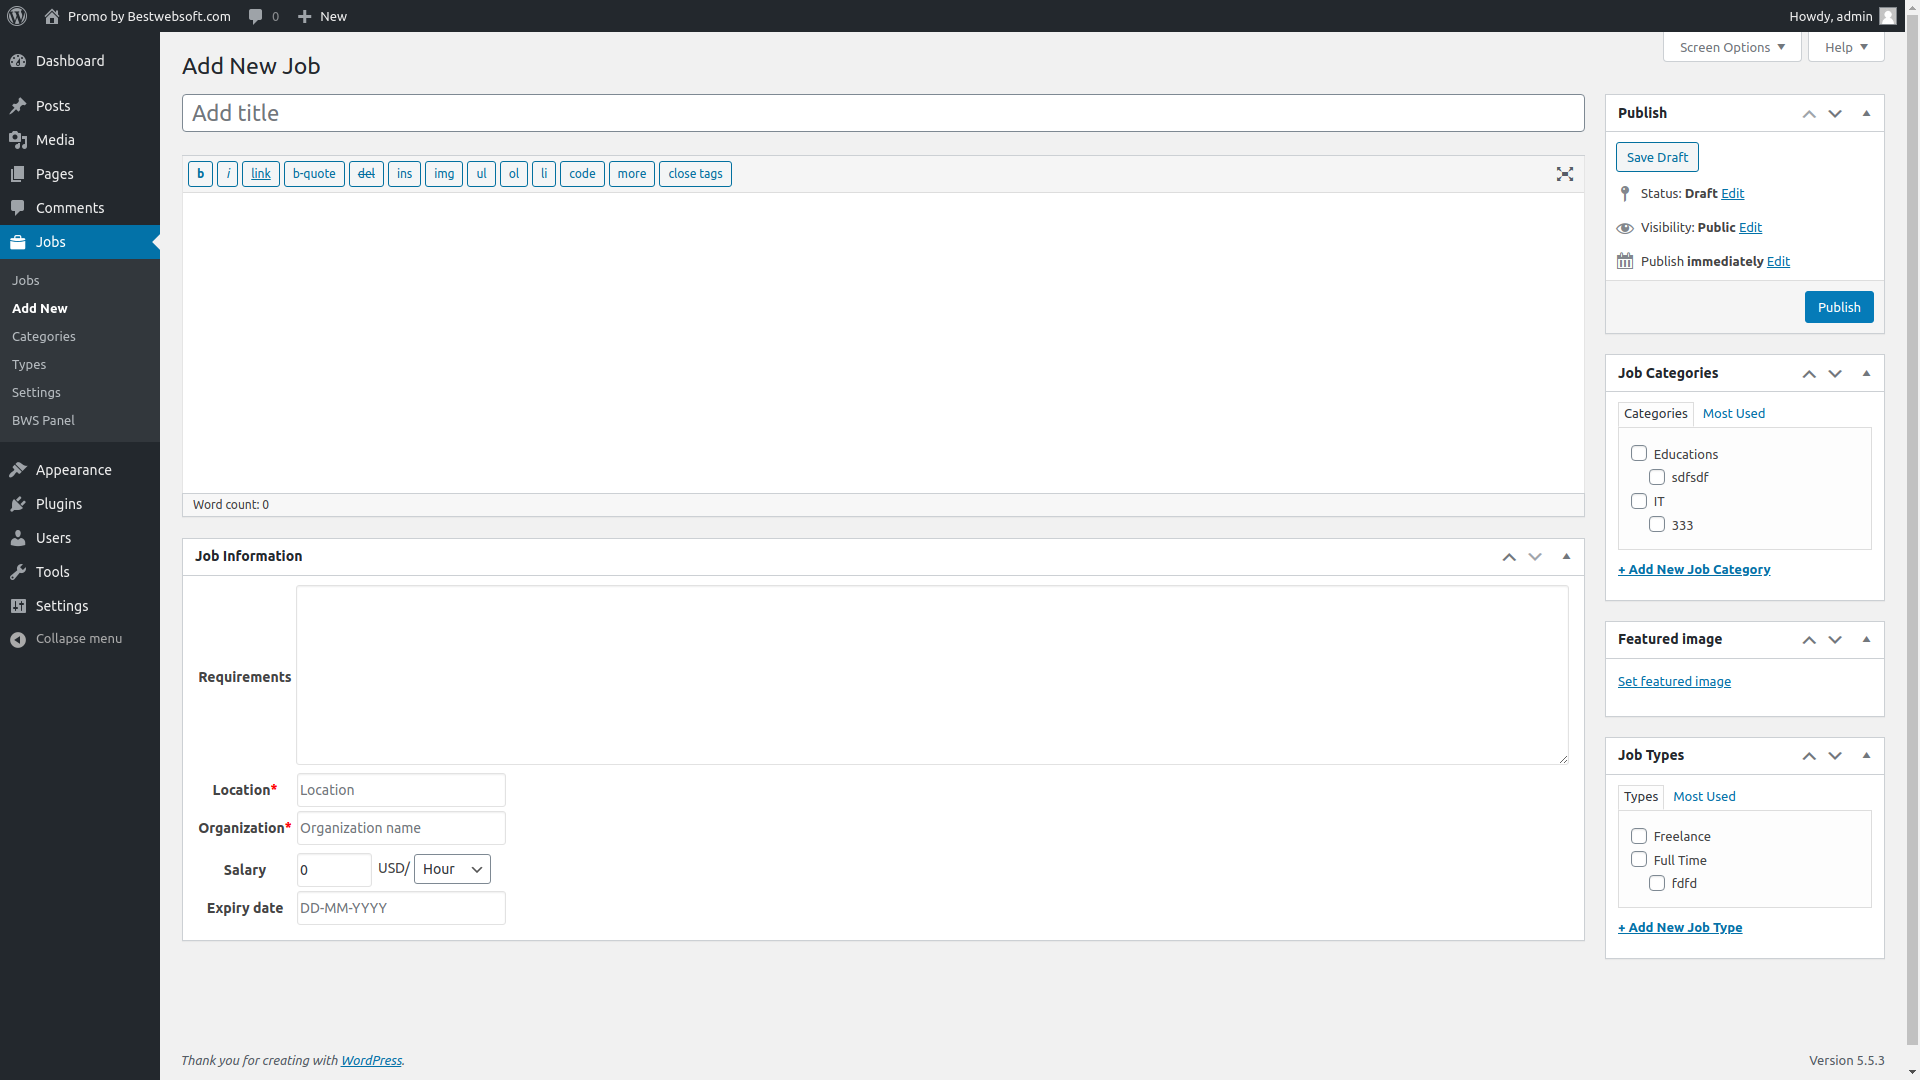Check the Educations category checkbox

(1639, 454)
